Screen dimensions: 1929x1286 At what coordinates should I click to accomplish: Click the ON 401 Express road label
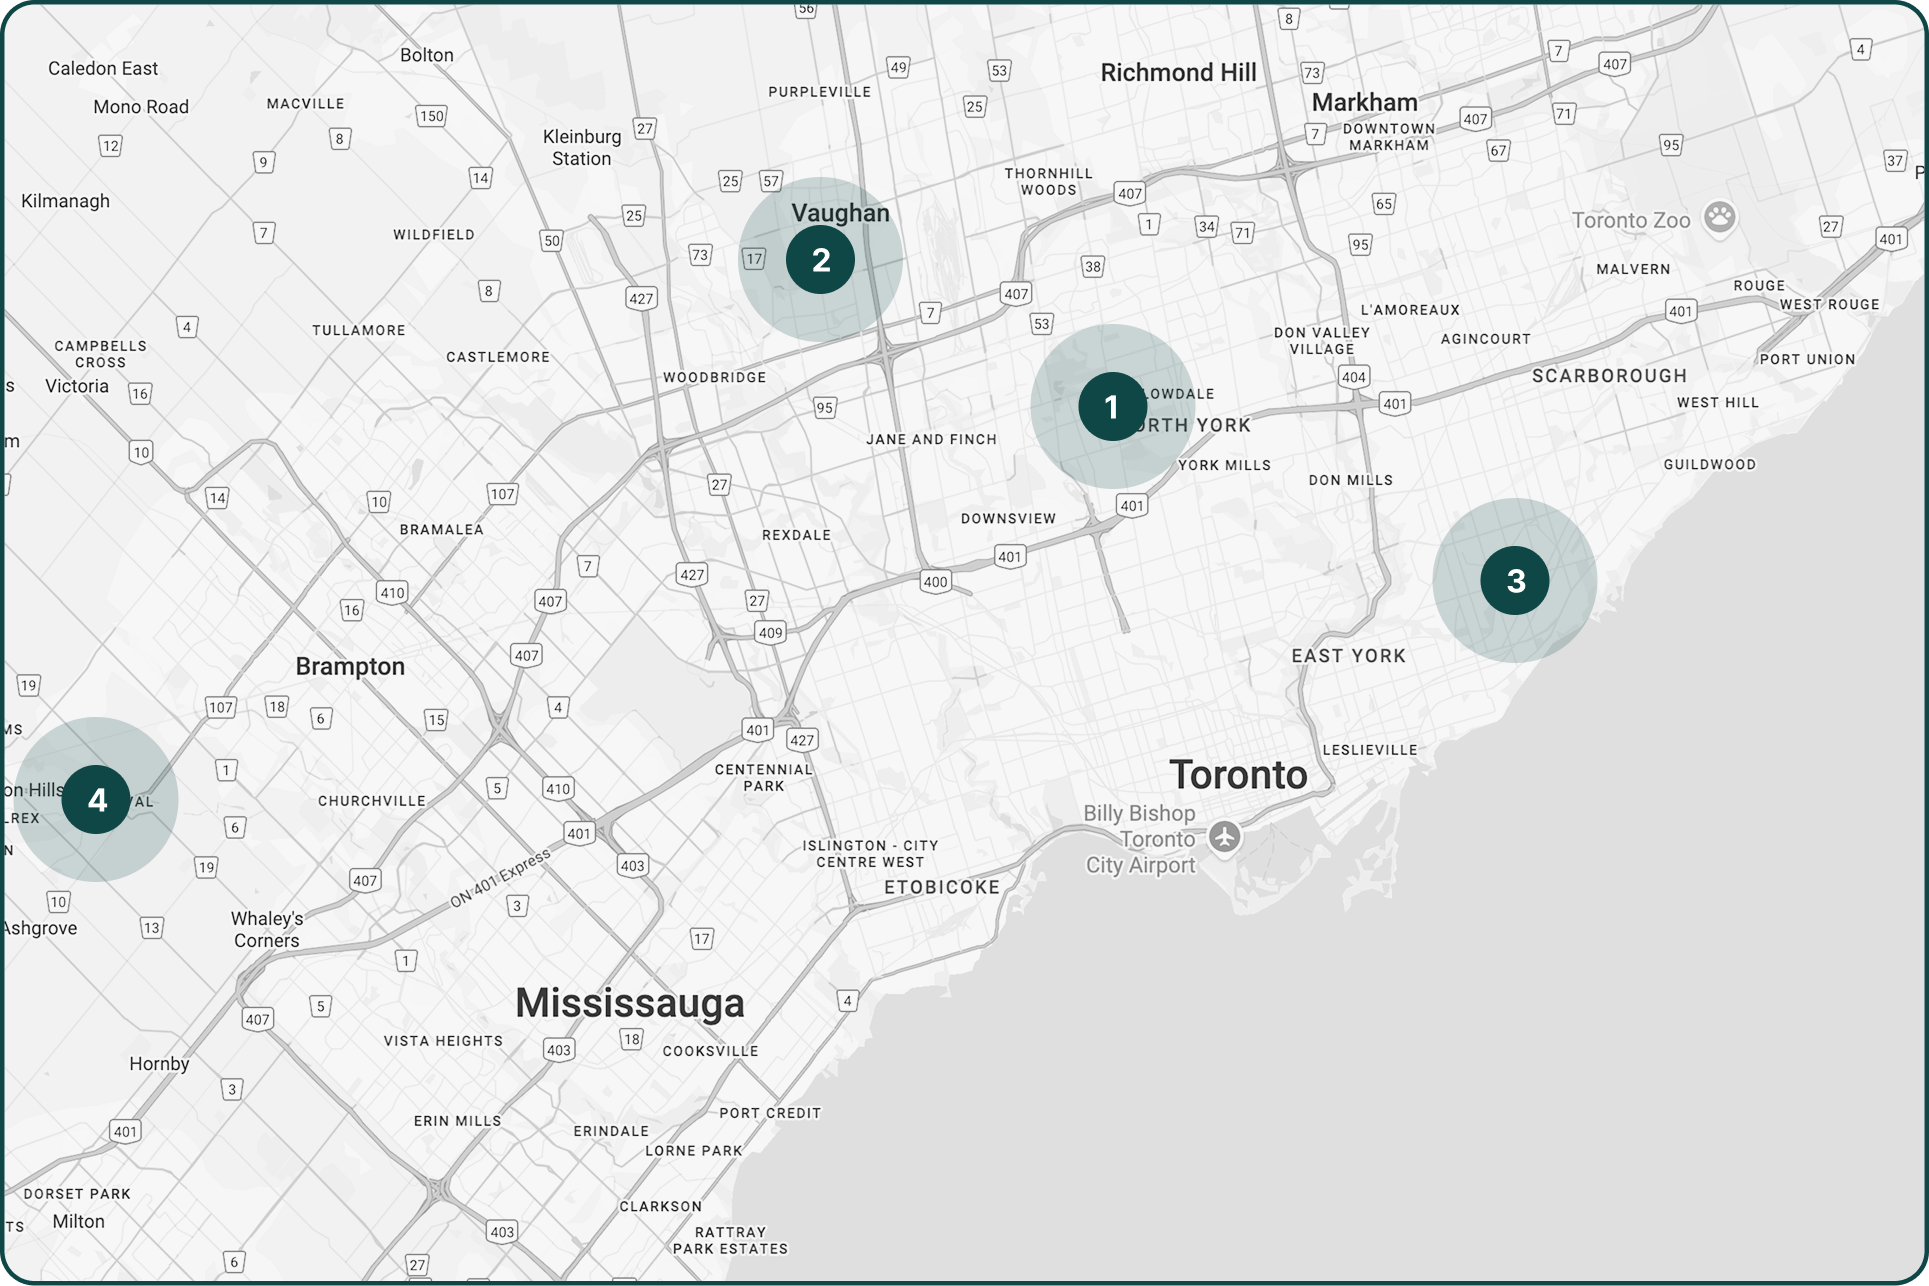click(x=500, y=878)
